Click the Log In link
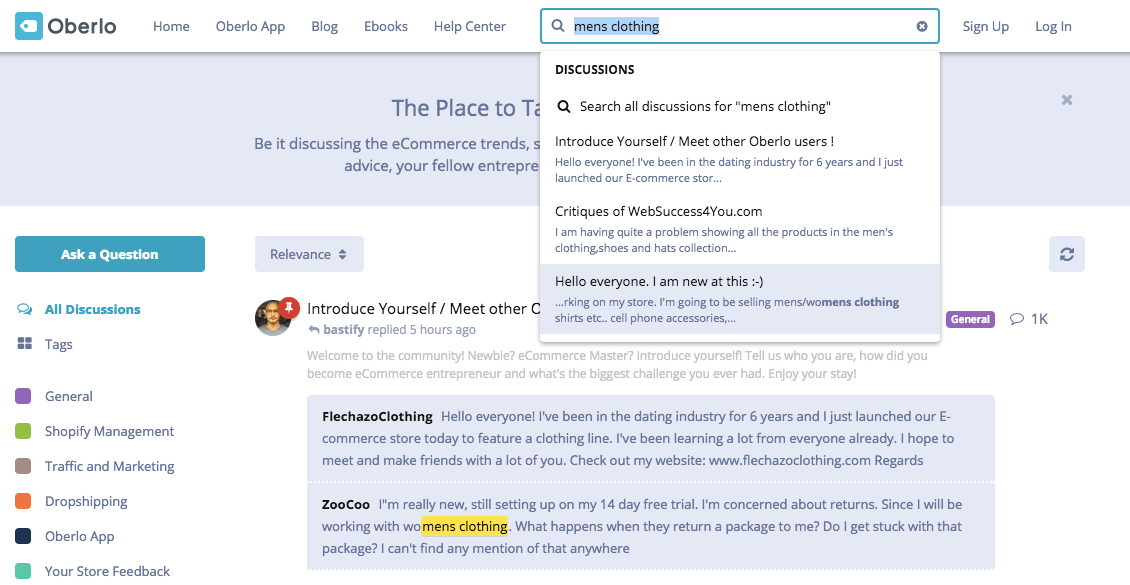This screenshot has width=1130, height=585. pyautogui.click(x=1053, y=27)
